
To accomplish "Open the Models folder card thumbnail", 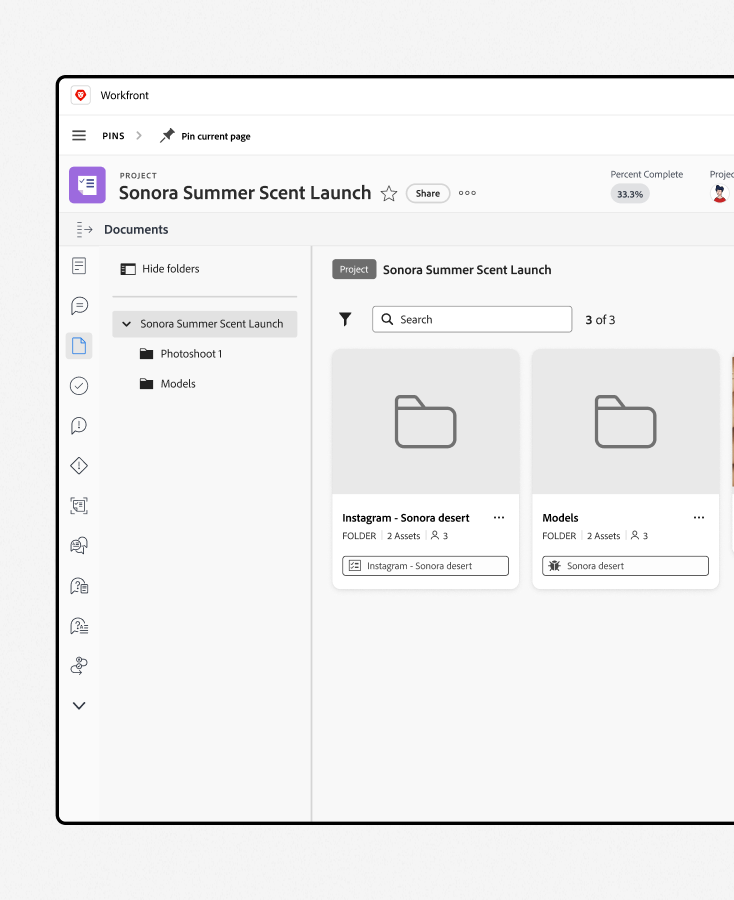I will coord(626,421).
